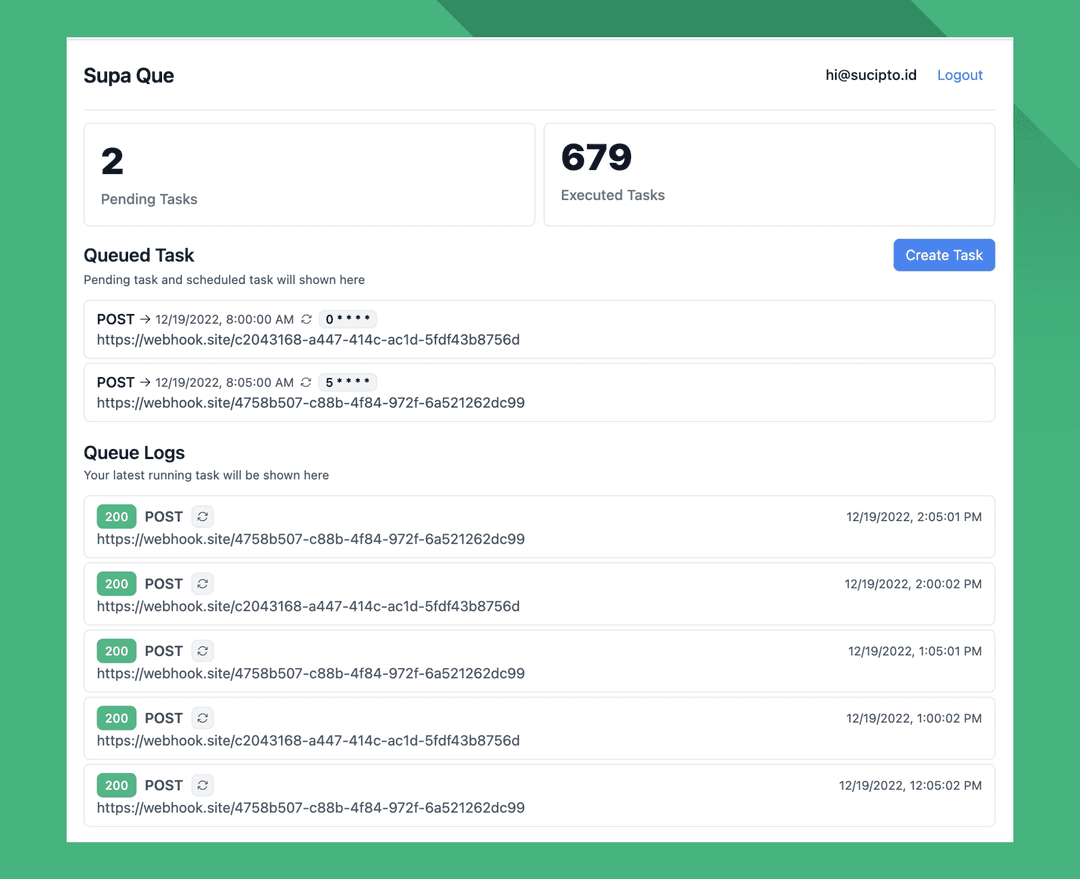
Task: Click the recurrence icon on the 8:05 AM task
Action: click(306, 381)
